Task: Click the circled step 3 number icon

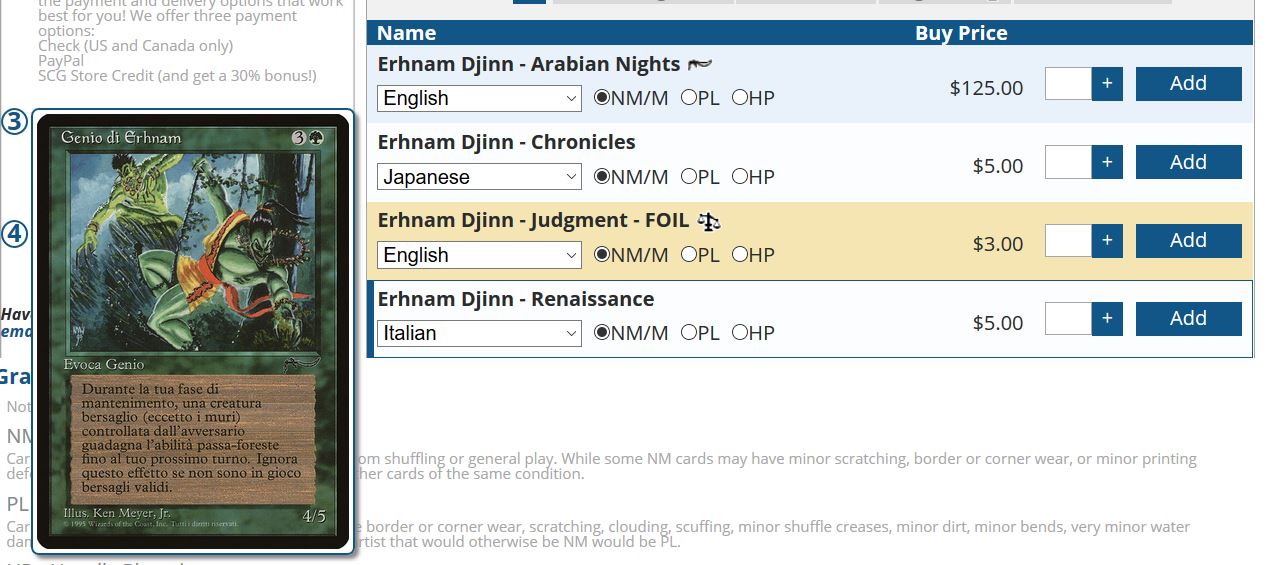Action: pos(14,123)
